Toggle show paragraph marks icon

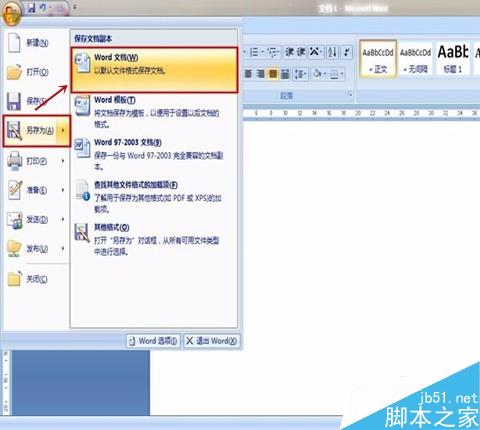tap(347, 52)
